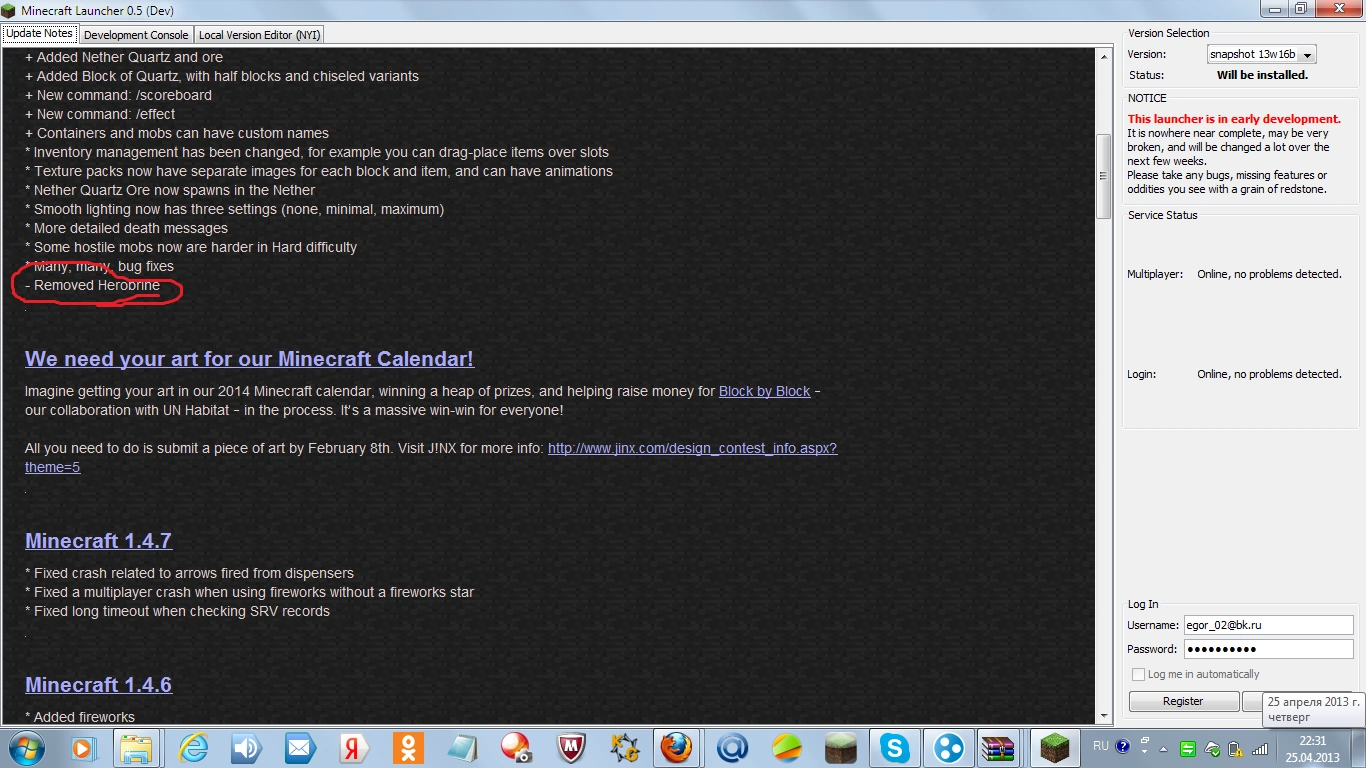This screenshot has width=1366, height=768.
Task: Click the update notes scrollbar thumb
Action: [1104, 176]
